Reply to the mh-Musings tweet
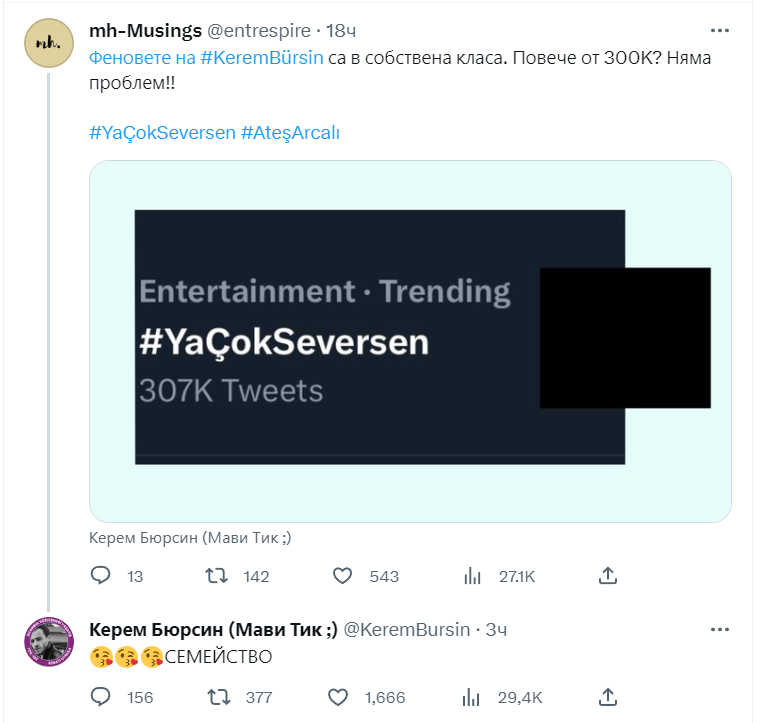 (x=100, y=576)
